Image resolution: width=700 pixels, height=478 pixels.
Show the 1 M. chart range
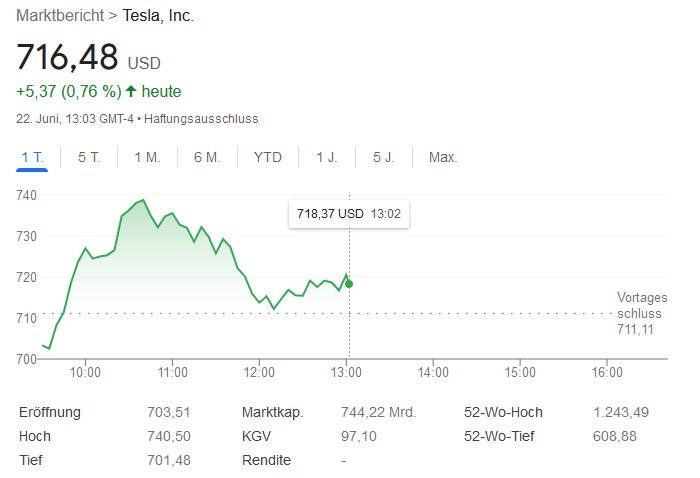[x=147, y=157]
